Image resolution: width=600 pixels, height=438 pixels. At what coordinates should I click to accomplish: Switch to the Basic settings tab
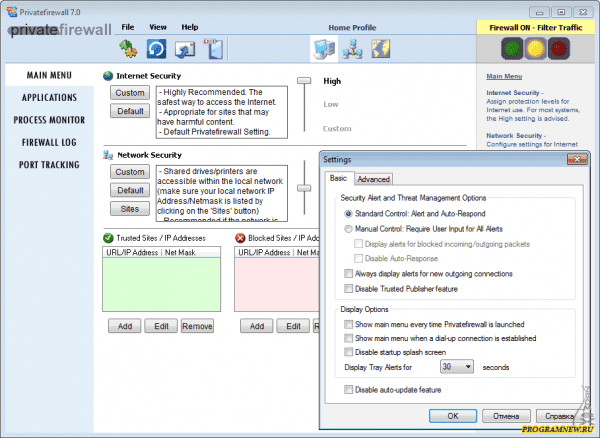click(x=338, y=178)
